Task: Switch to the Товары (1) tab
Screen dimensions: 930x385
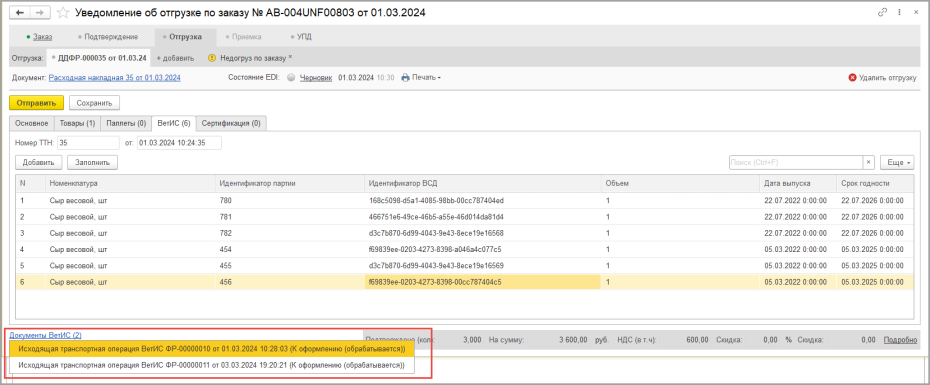Action: point(77,123)
